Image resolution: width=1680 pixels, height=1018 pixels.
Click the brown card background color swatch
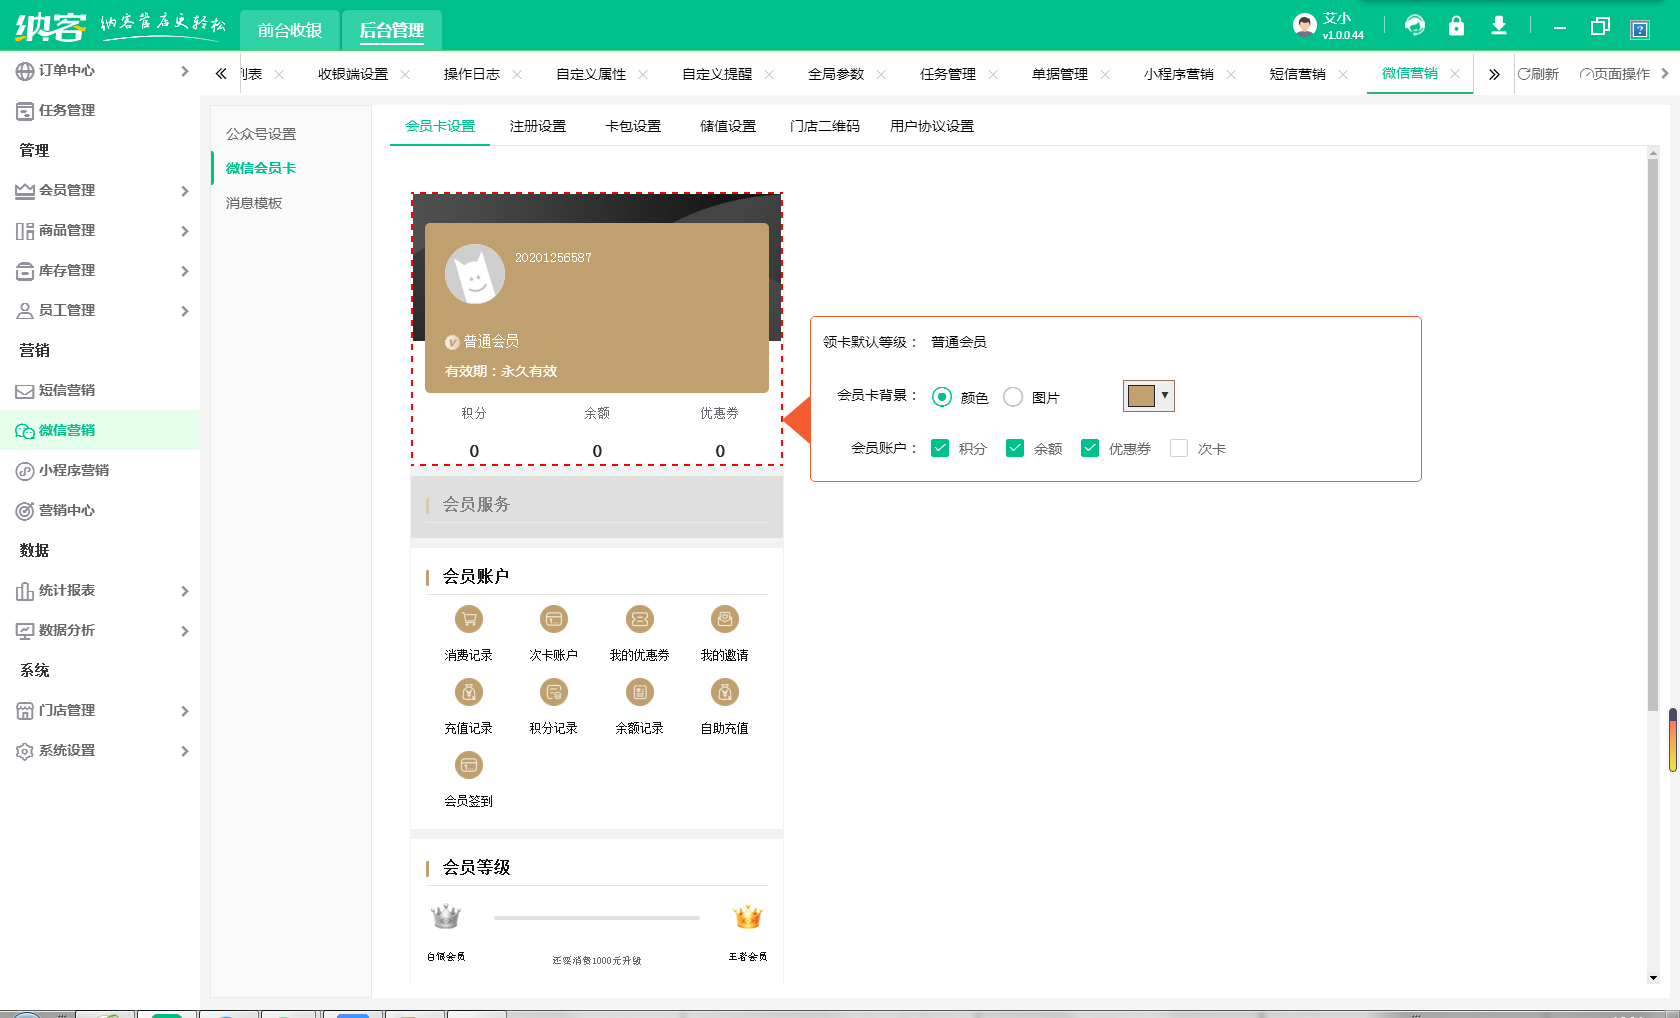point(1141,396)
